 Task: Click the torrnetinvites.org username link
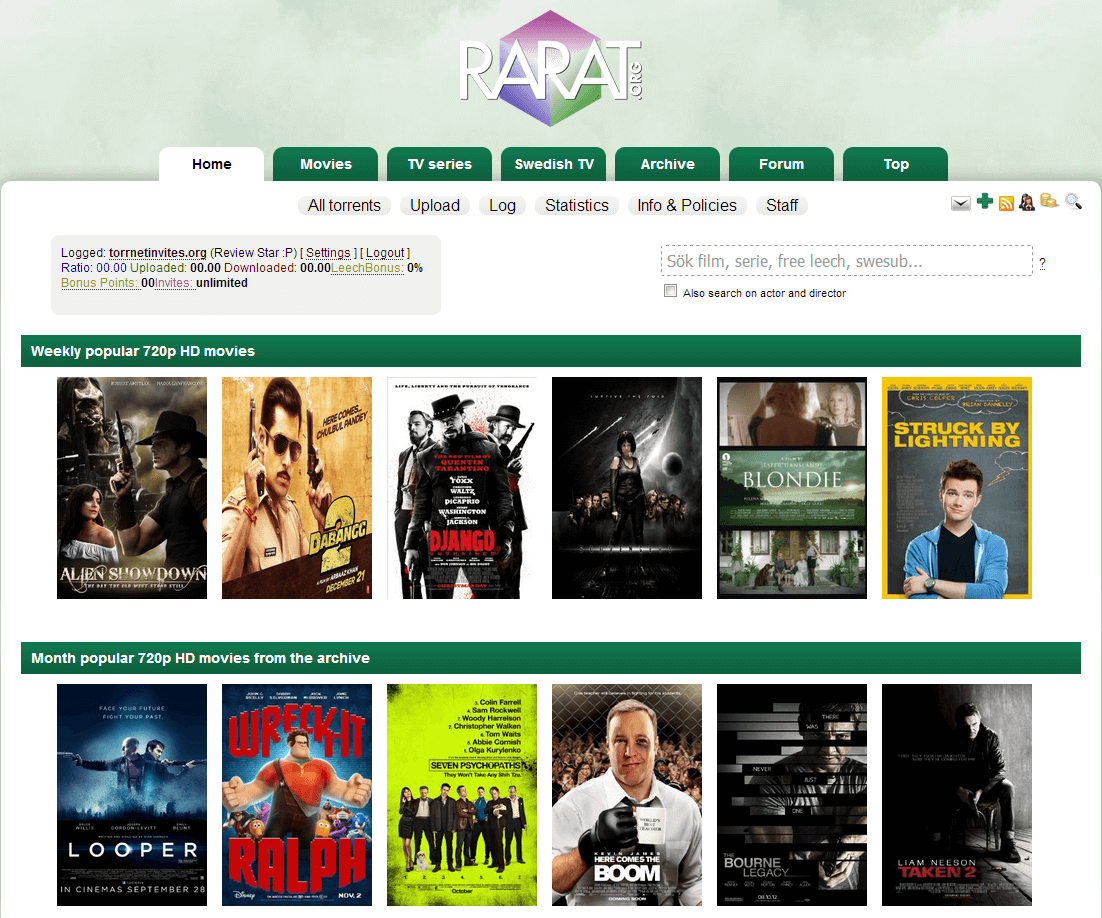(x=157, y=253)
